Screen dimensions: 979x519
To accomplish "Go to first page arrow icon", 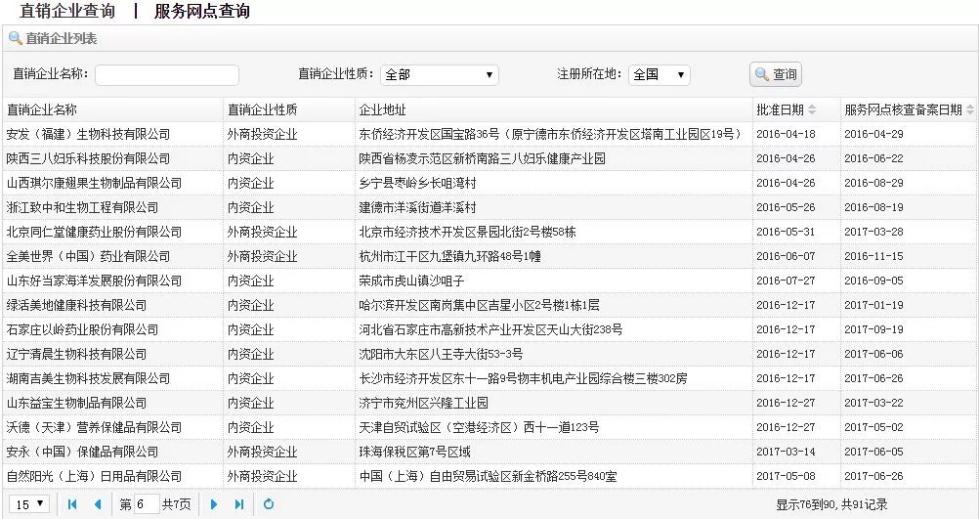I will (x=71, y=503).
